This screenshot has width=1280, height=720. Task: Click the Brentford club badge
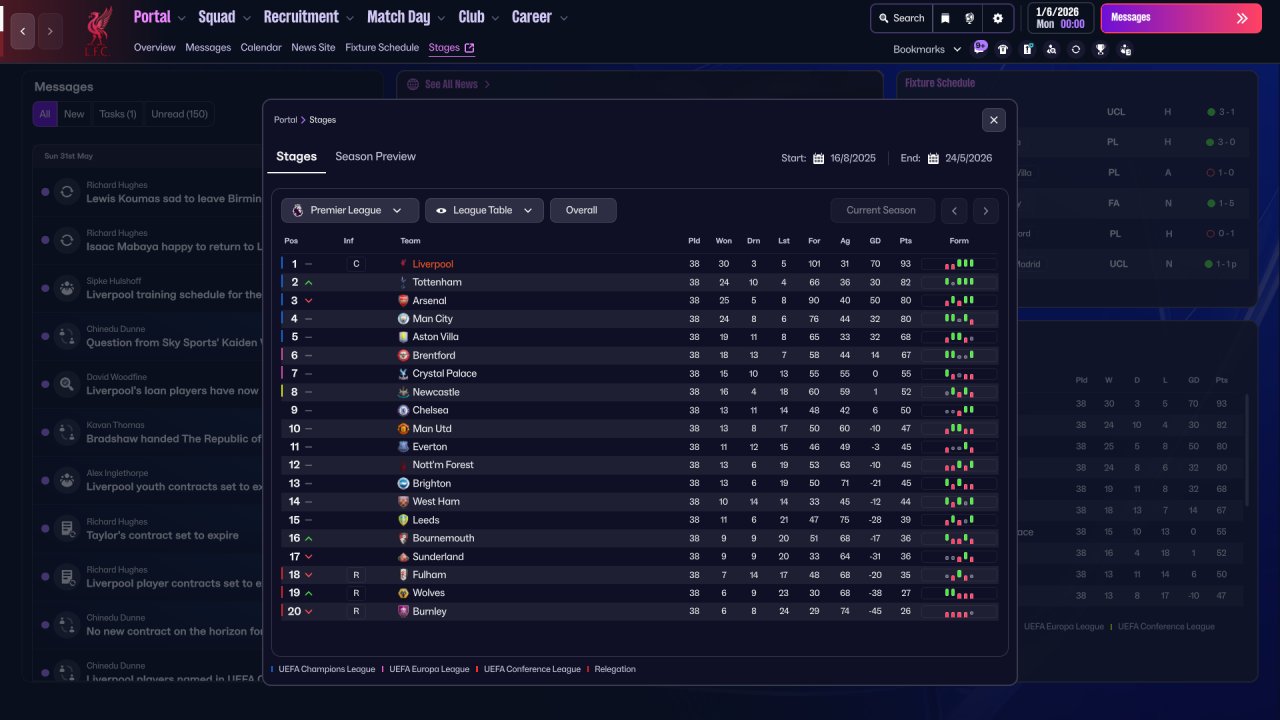coord(404,355)
